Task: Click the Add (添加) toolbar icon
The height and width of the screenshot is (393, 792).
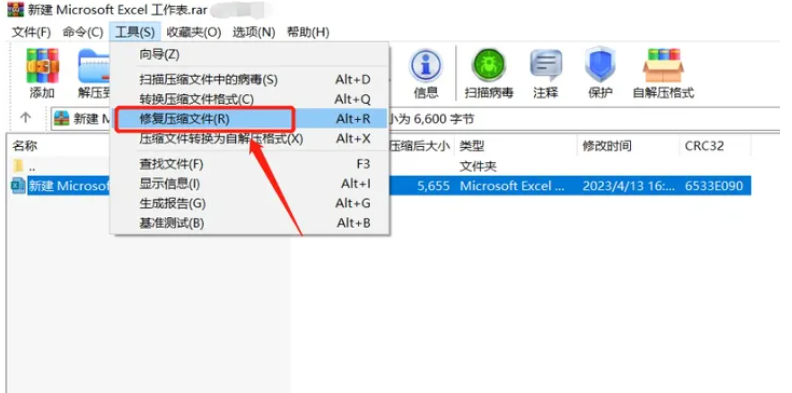Action: click(42, 66)
